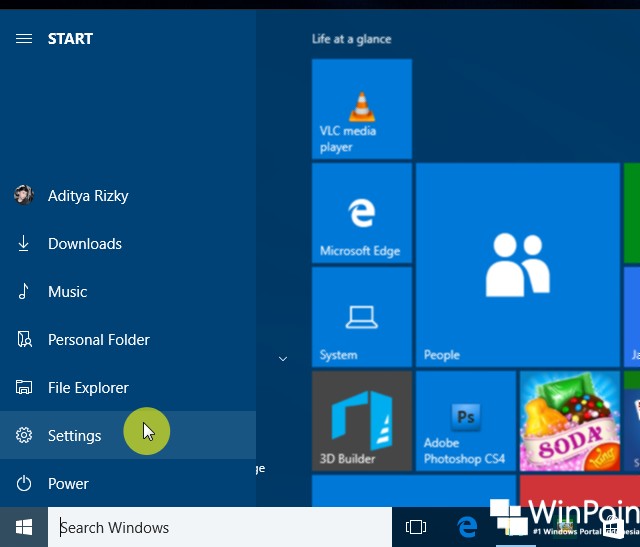Screen dimensions: 640x547
Task: Click the Power option
Action: [x=128, y=483]
